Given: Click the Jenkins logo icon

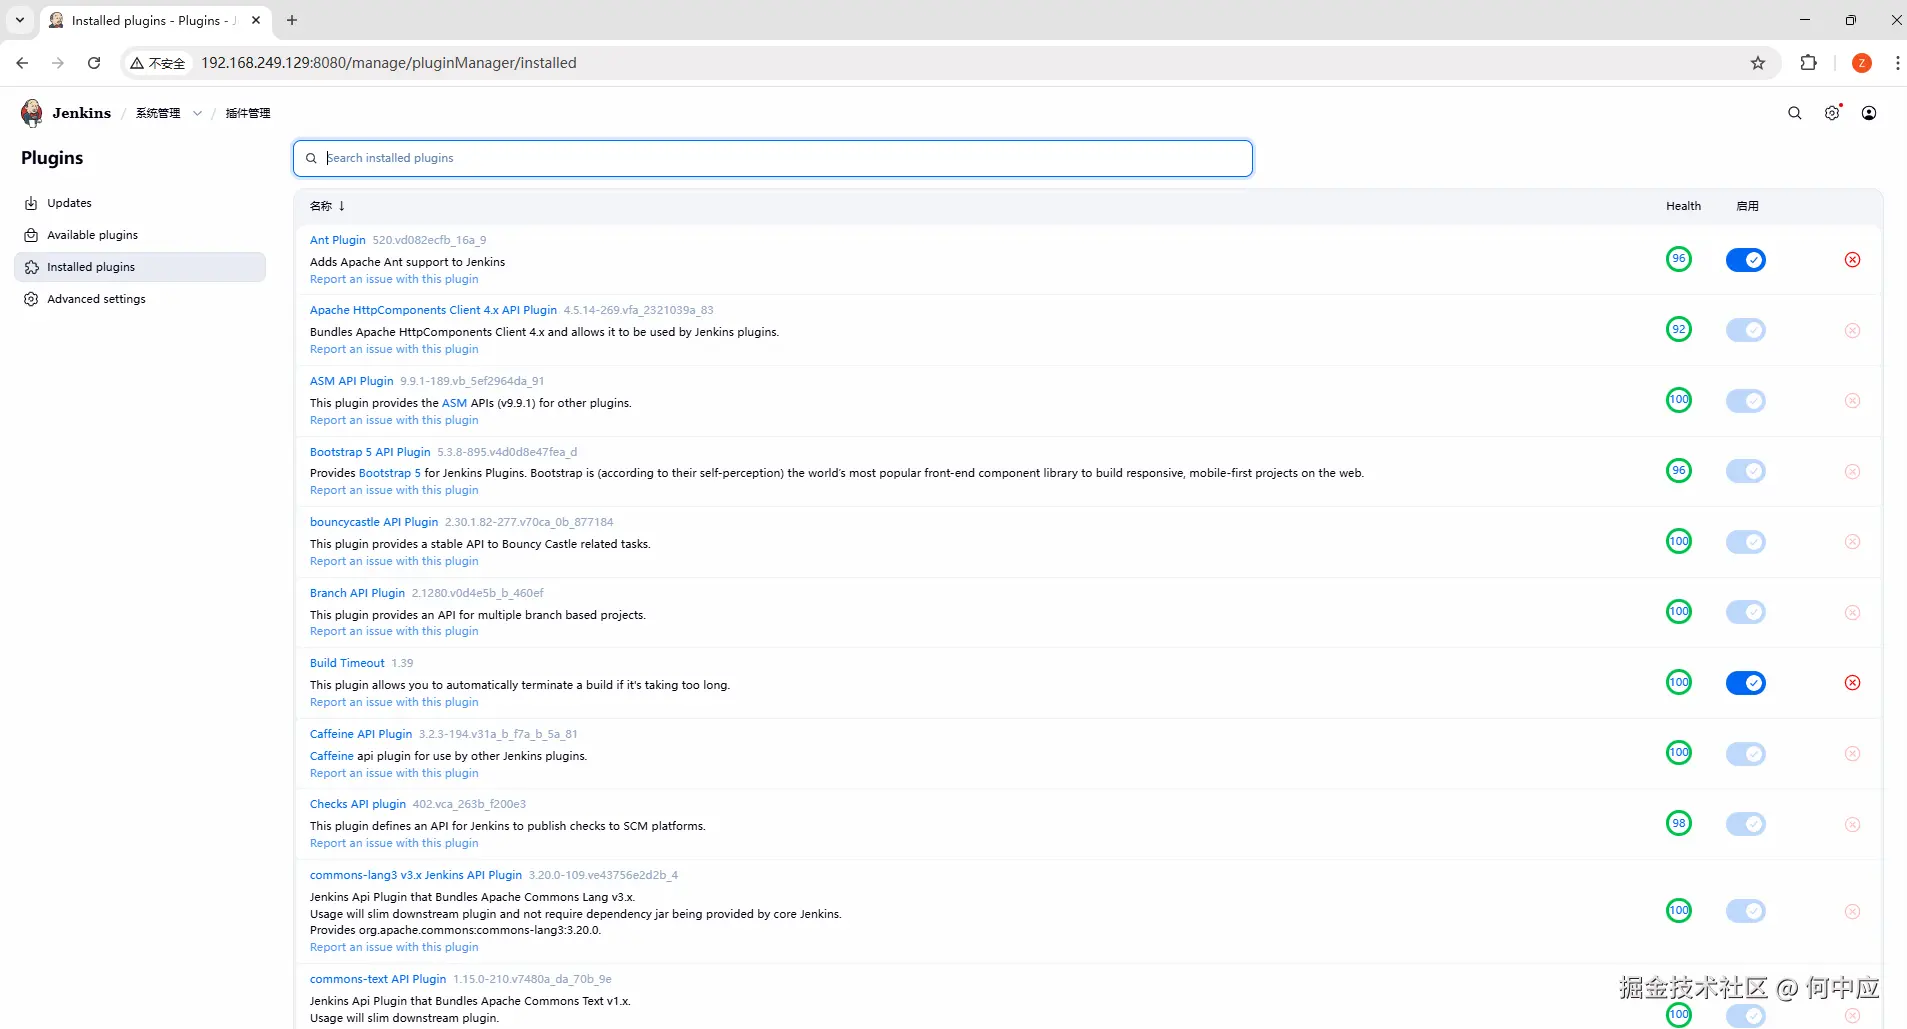Looking at the screenshot, I should [32, 113].
